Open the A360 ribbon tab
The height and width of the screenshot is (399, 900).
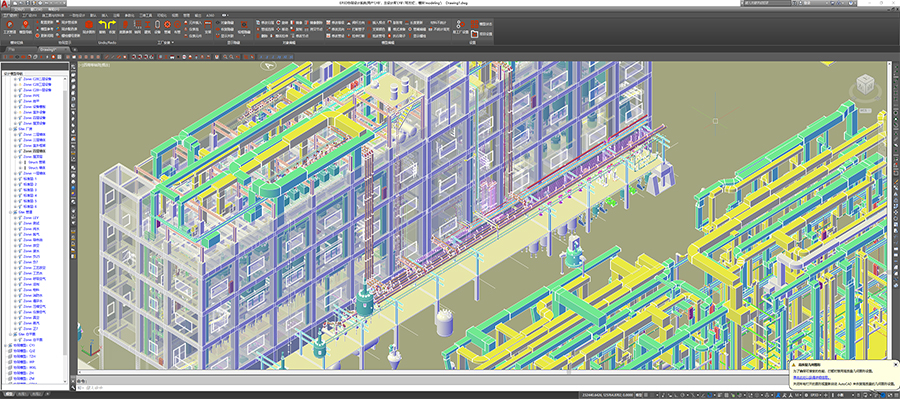pyautogui.click(x=211, y=16)
